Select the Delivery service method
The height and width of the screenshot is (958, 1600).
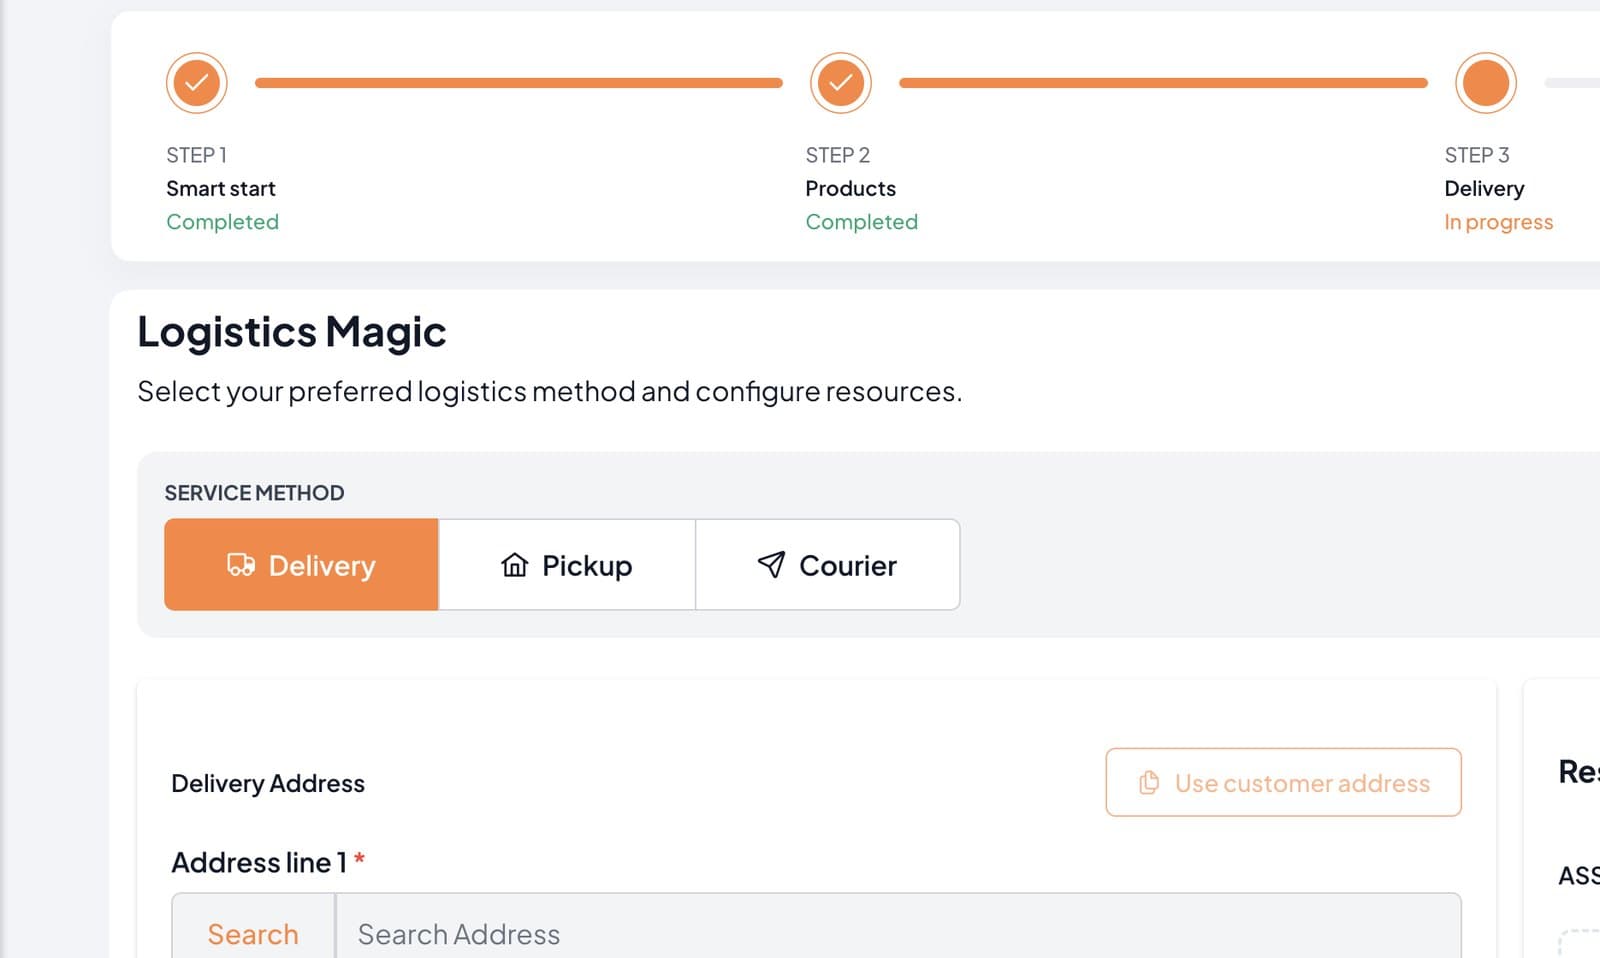click(301, 565)
